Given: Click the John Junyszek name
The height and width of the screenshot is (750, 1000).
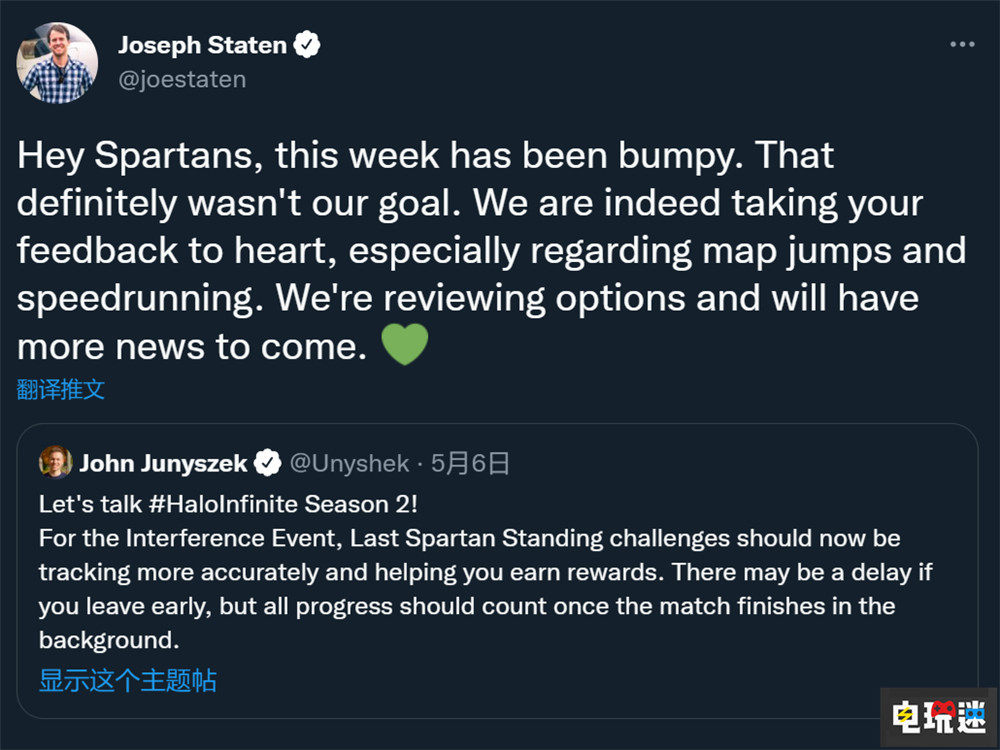Looking at the screenshot, I should (x=164, y=463).
